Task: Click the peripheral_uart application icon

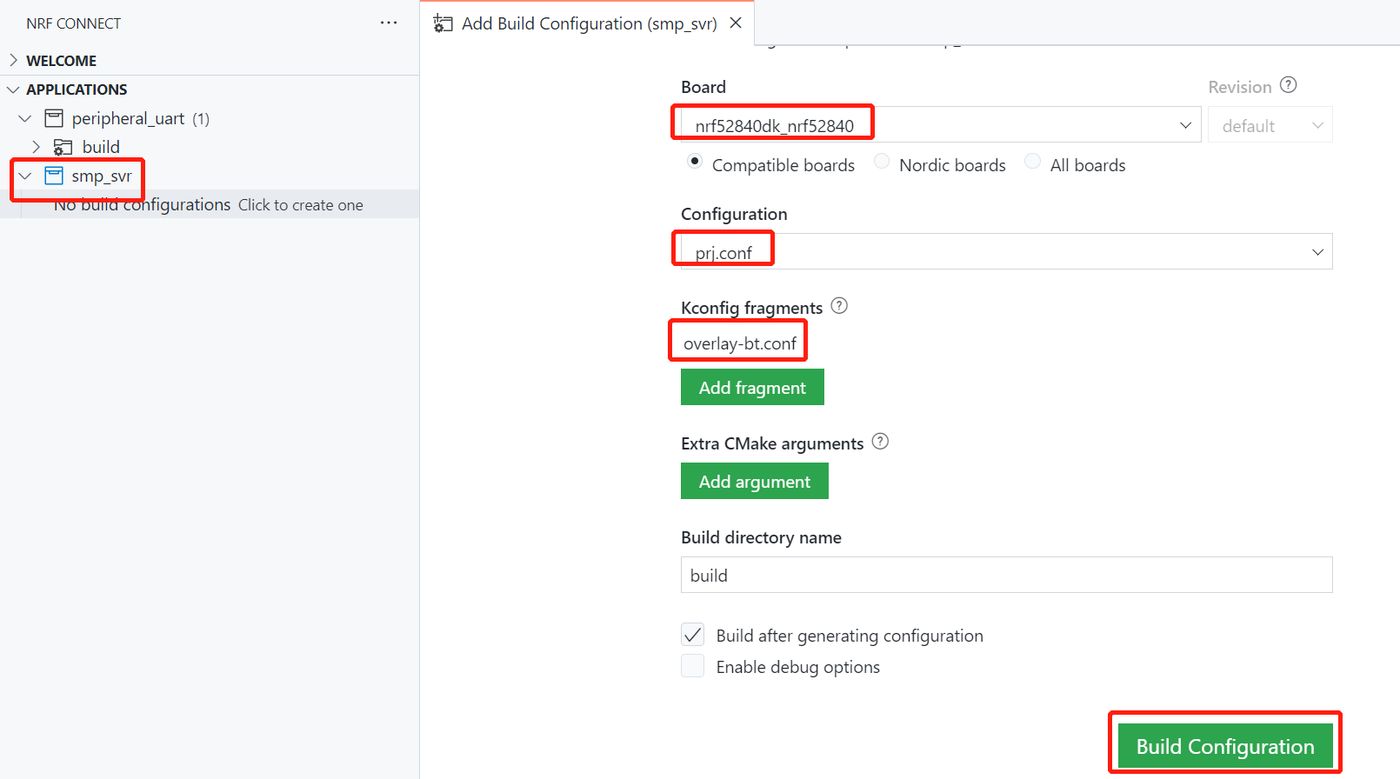Action: tap(54, 118)
